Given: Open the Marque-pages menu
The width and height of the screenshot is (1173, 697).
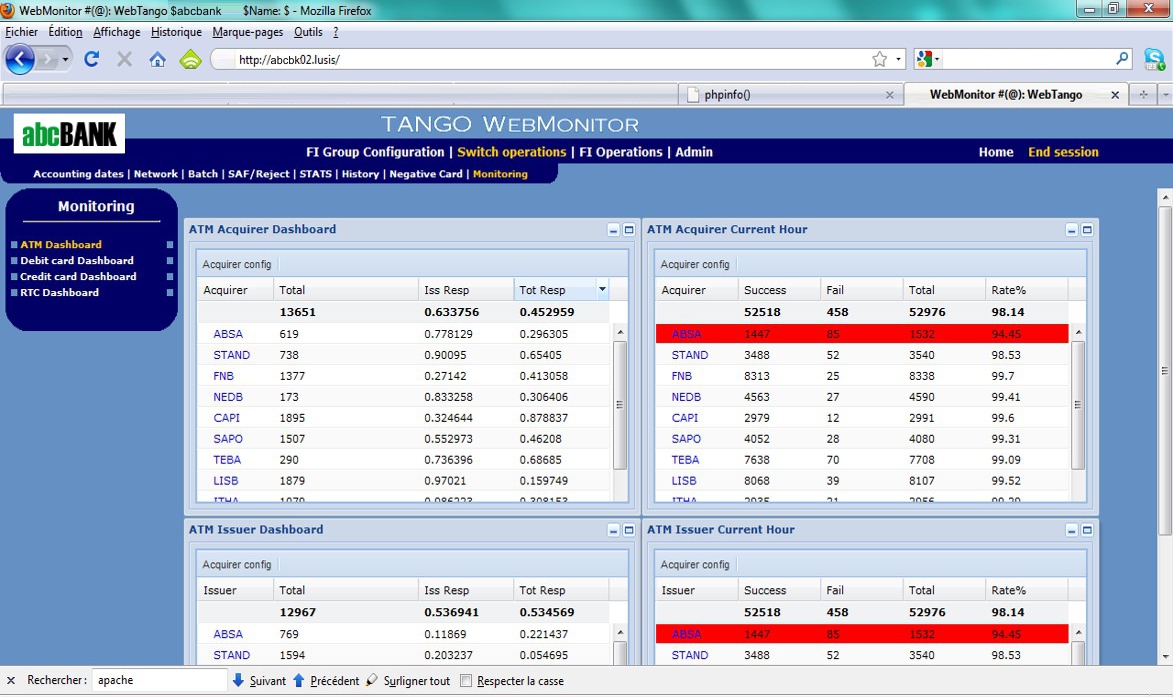Looking at the screenshot, I should click(248, 32).
